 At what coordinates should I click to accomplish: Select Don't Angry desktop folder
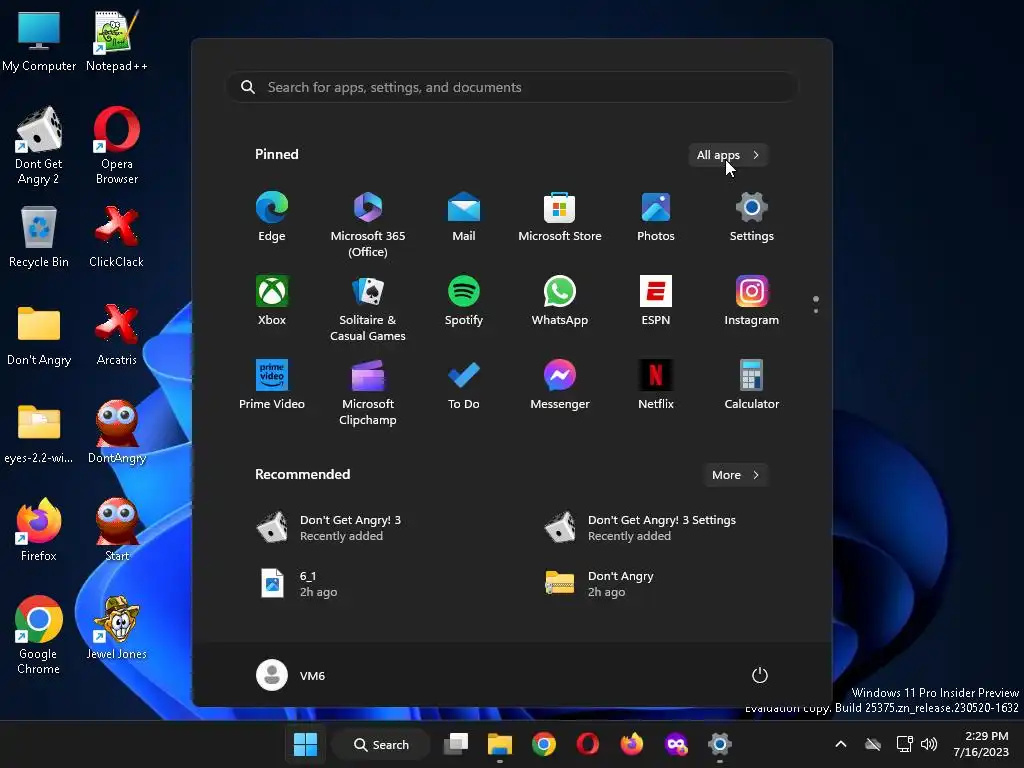[39, 334]
